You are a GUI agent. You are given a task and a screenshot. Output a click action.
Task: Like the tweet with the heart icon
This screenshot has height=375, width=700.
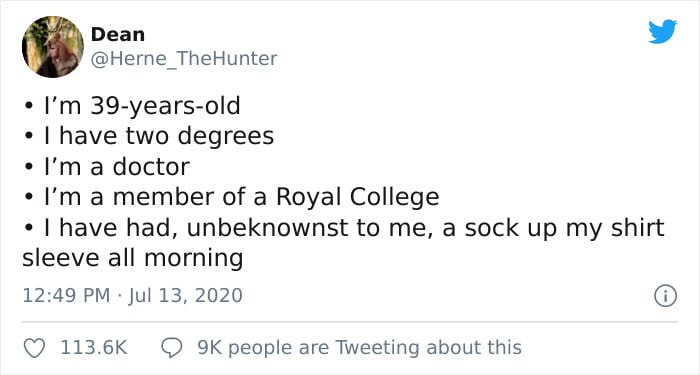click(34, 348)
